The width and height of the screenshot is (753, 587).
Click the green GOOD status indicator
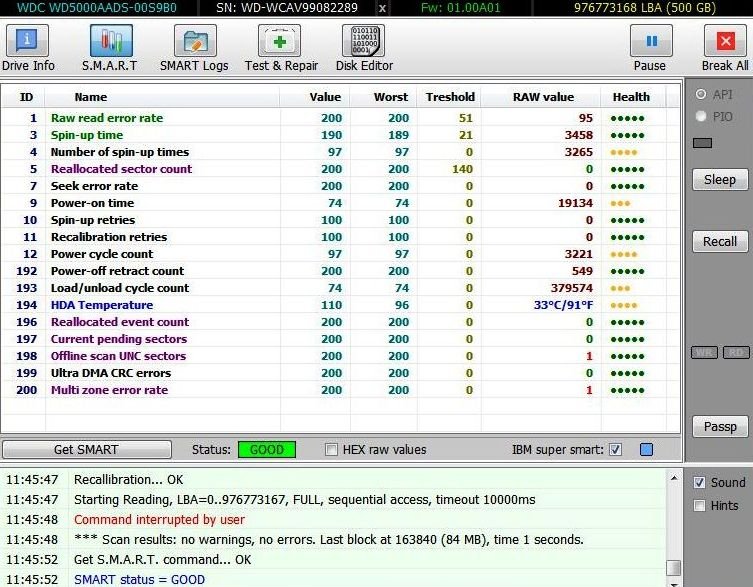(x=267, y=450)
